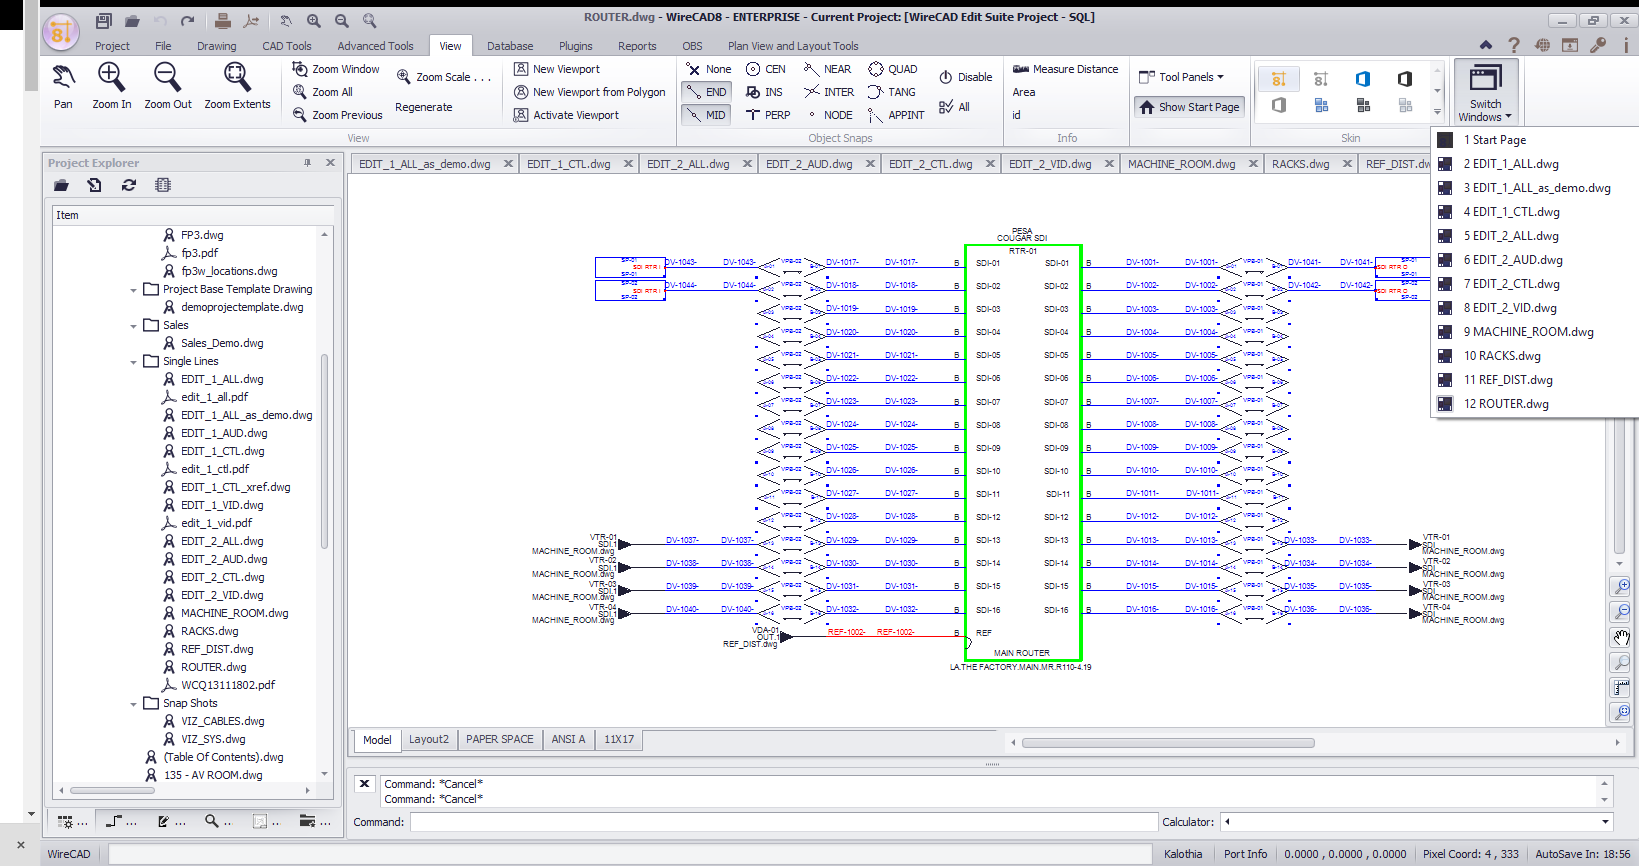This screenshot has width=1639, height=866.
Task: Click the pan hand icon in right toolbar
Action: coord(1621,637)
